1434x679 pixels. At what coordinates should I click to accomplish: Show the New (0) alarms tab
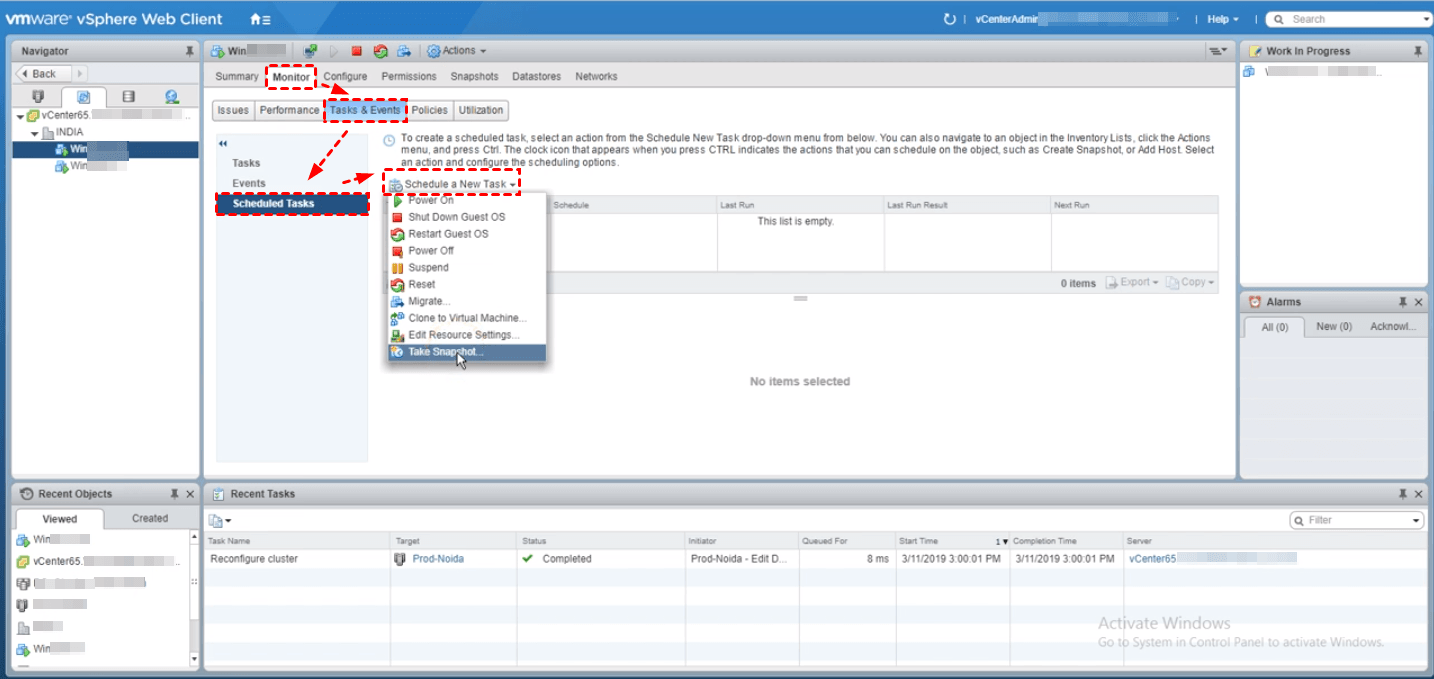tap(1334, 327)
